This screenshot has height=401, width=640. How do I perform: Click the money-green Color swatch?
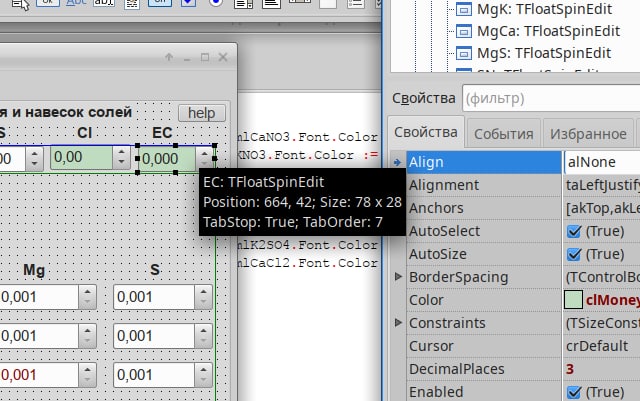[573, 300]
